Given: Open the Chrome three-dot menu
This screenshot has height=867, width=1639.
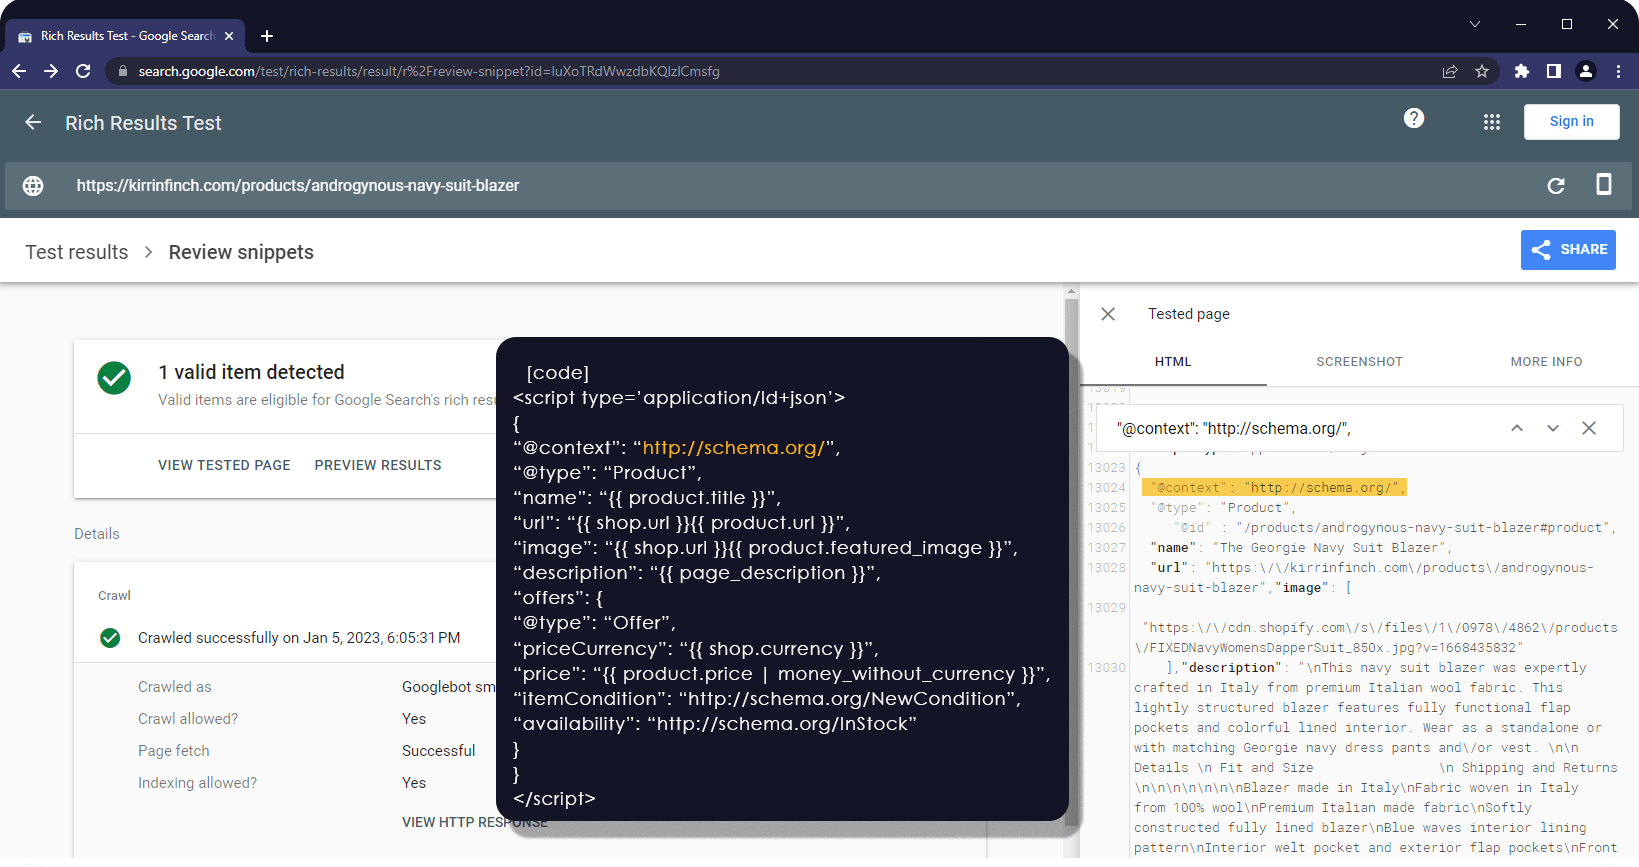Looking at the screenshot, I should 1618,71.
